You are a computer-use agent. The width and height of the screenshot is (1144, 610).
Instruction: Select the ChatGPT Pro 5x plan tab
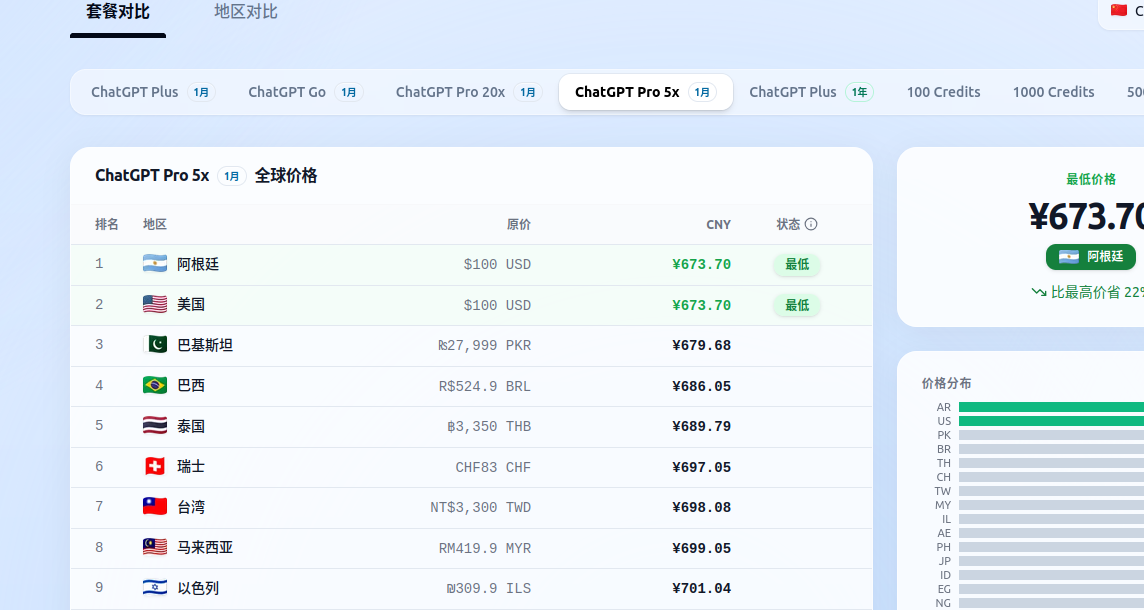646,92
